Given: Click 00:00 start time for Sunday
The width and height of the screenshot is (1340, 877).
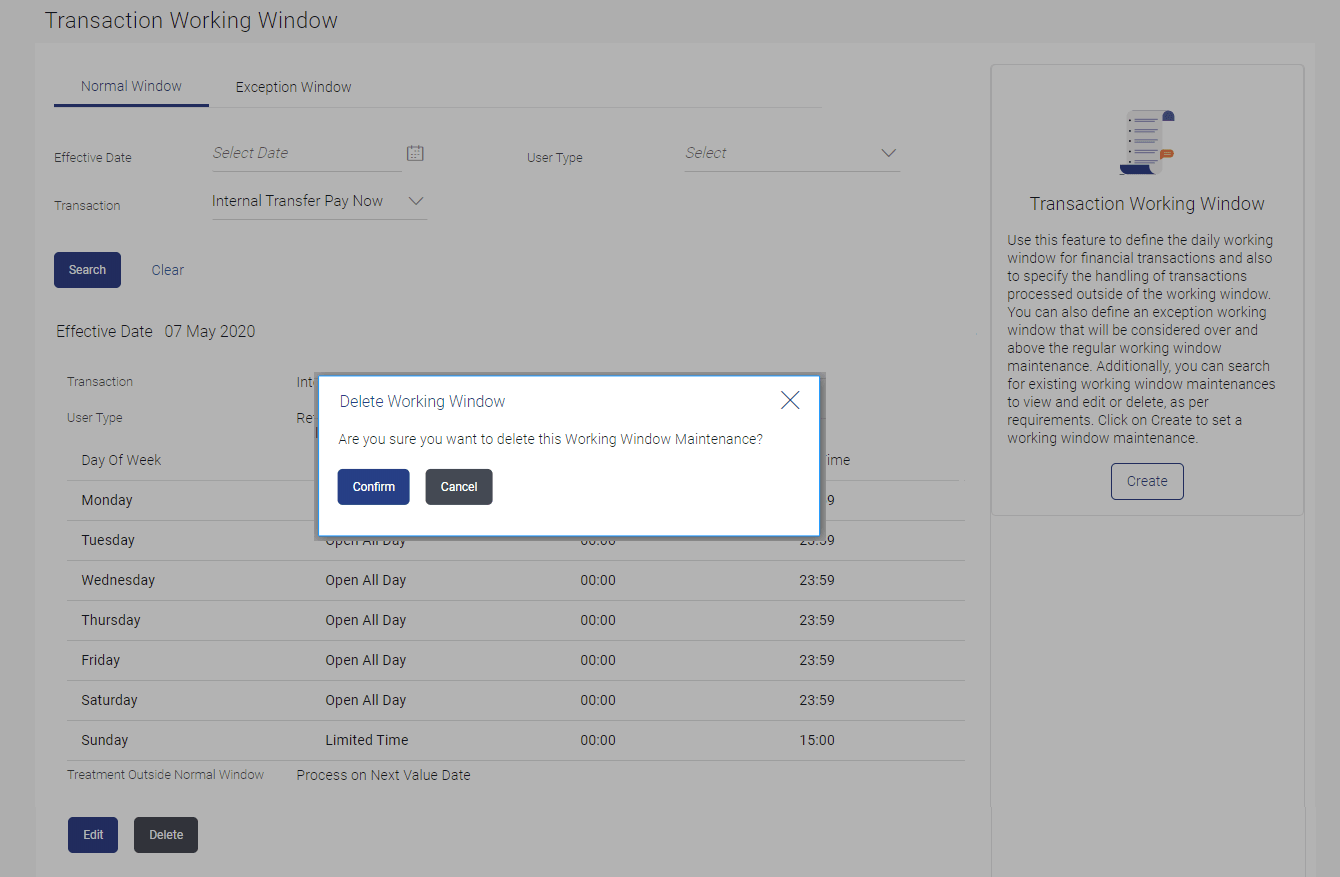Looking at the screenshot, I should coord(598,740).
